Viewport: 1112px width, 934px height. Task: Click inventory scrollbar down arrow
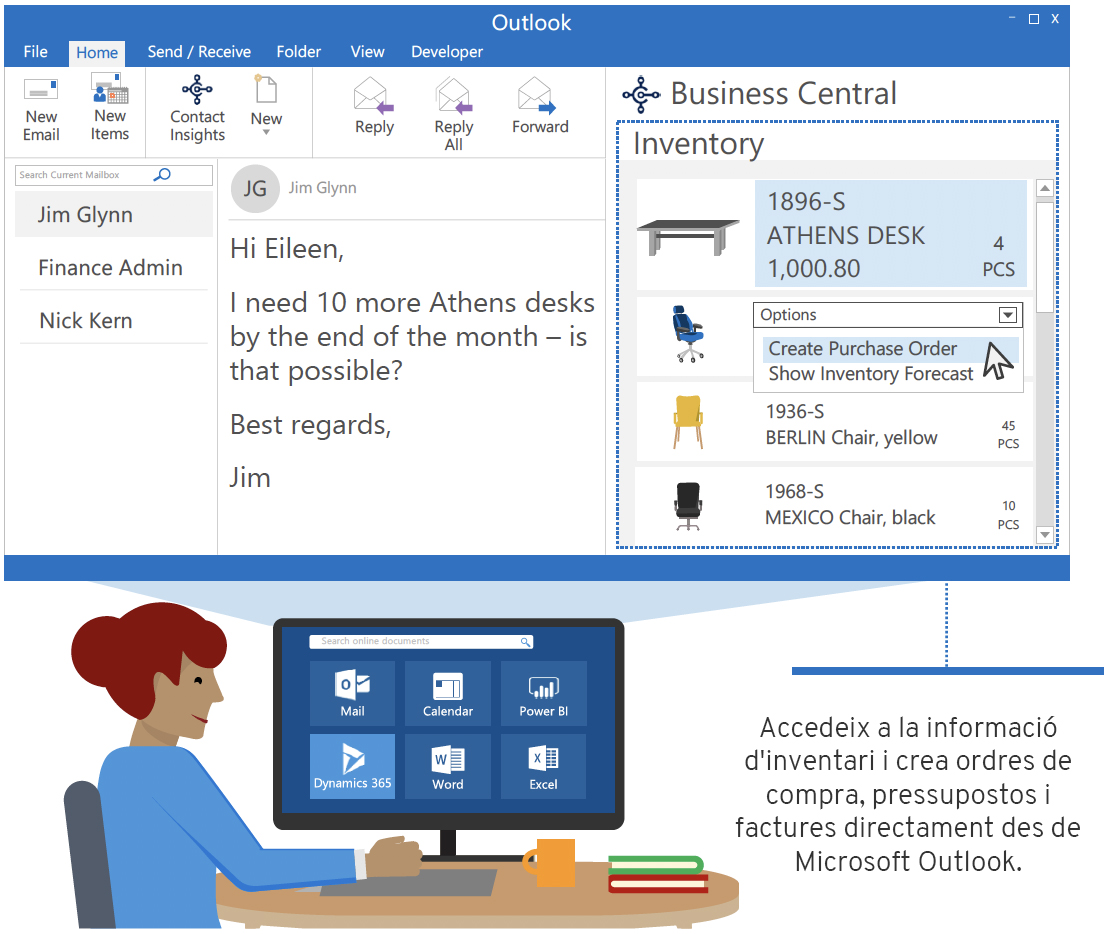point(1045,535)
